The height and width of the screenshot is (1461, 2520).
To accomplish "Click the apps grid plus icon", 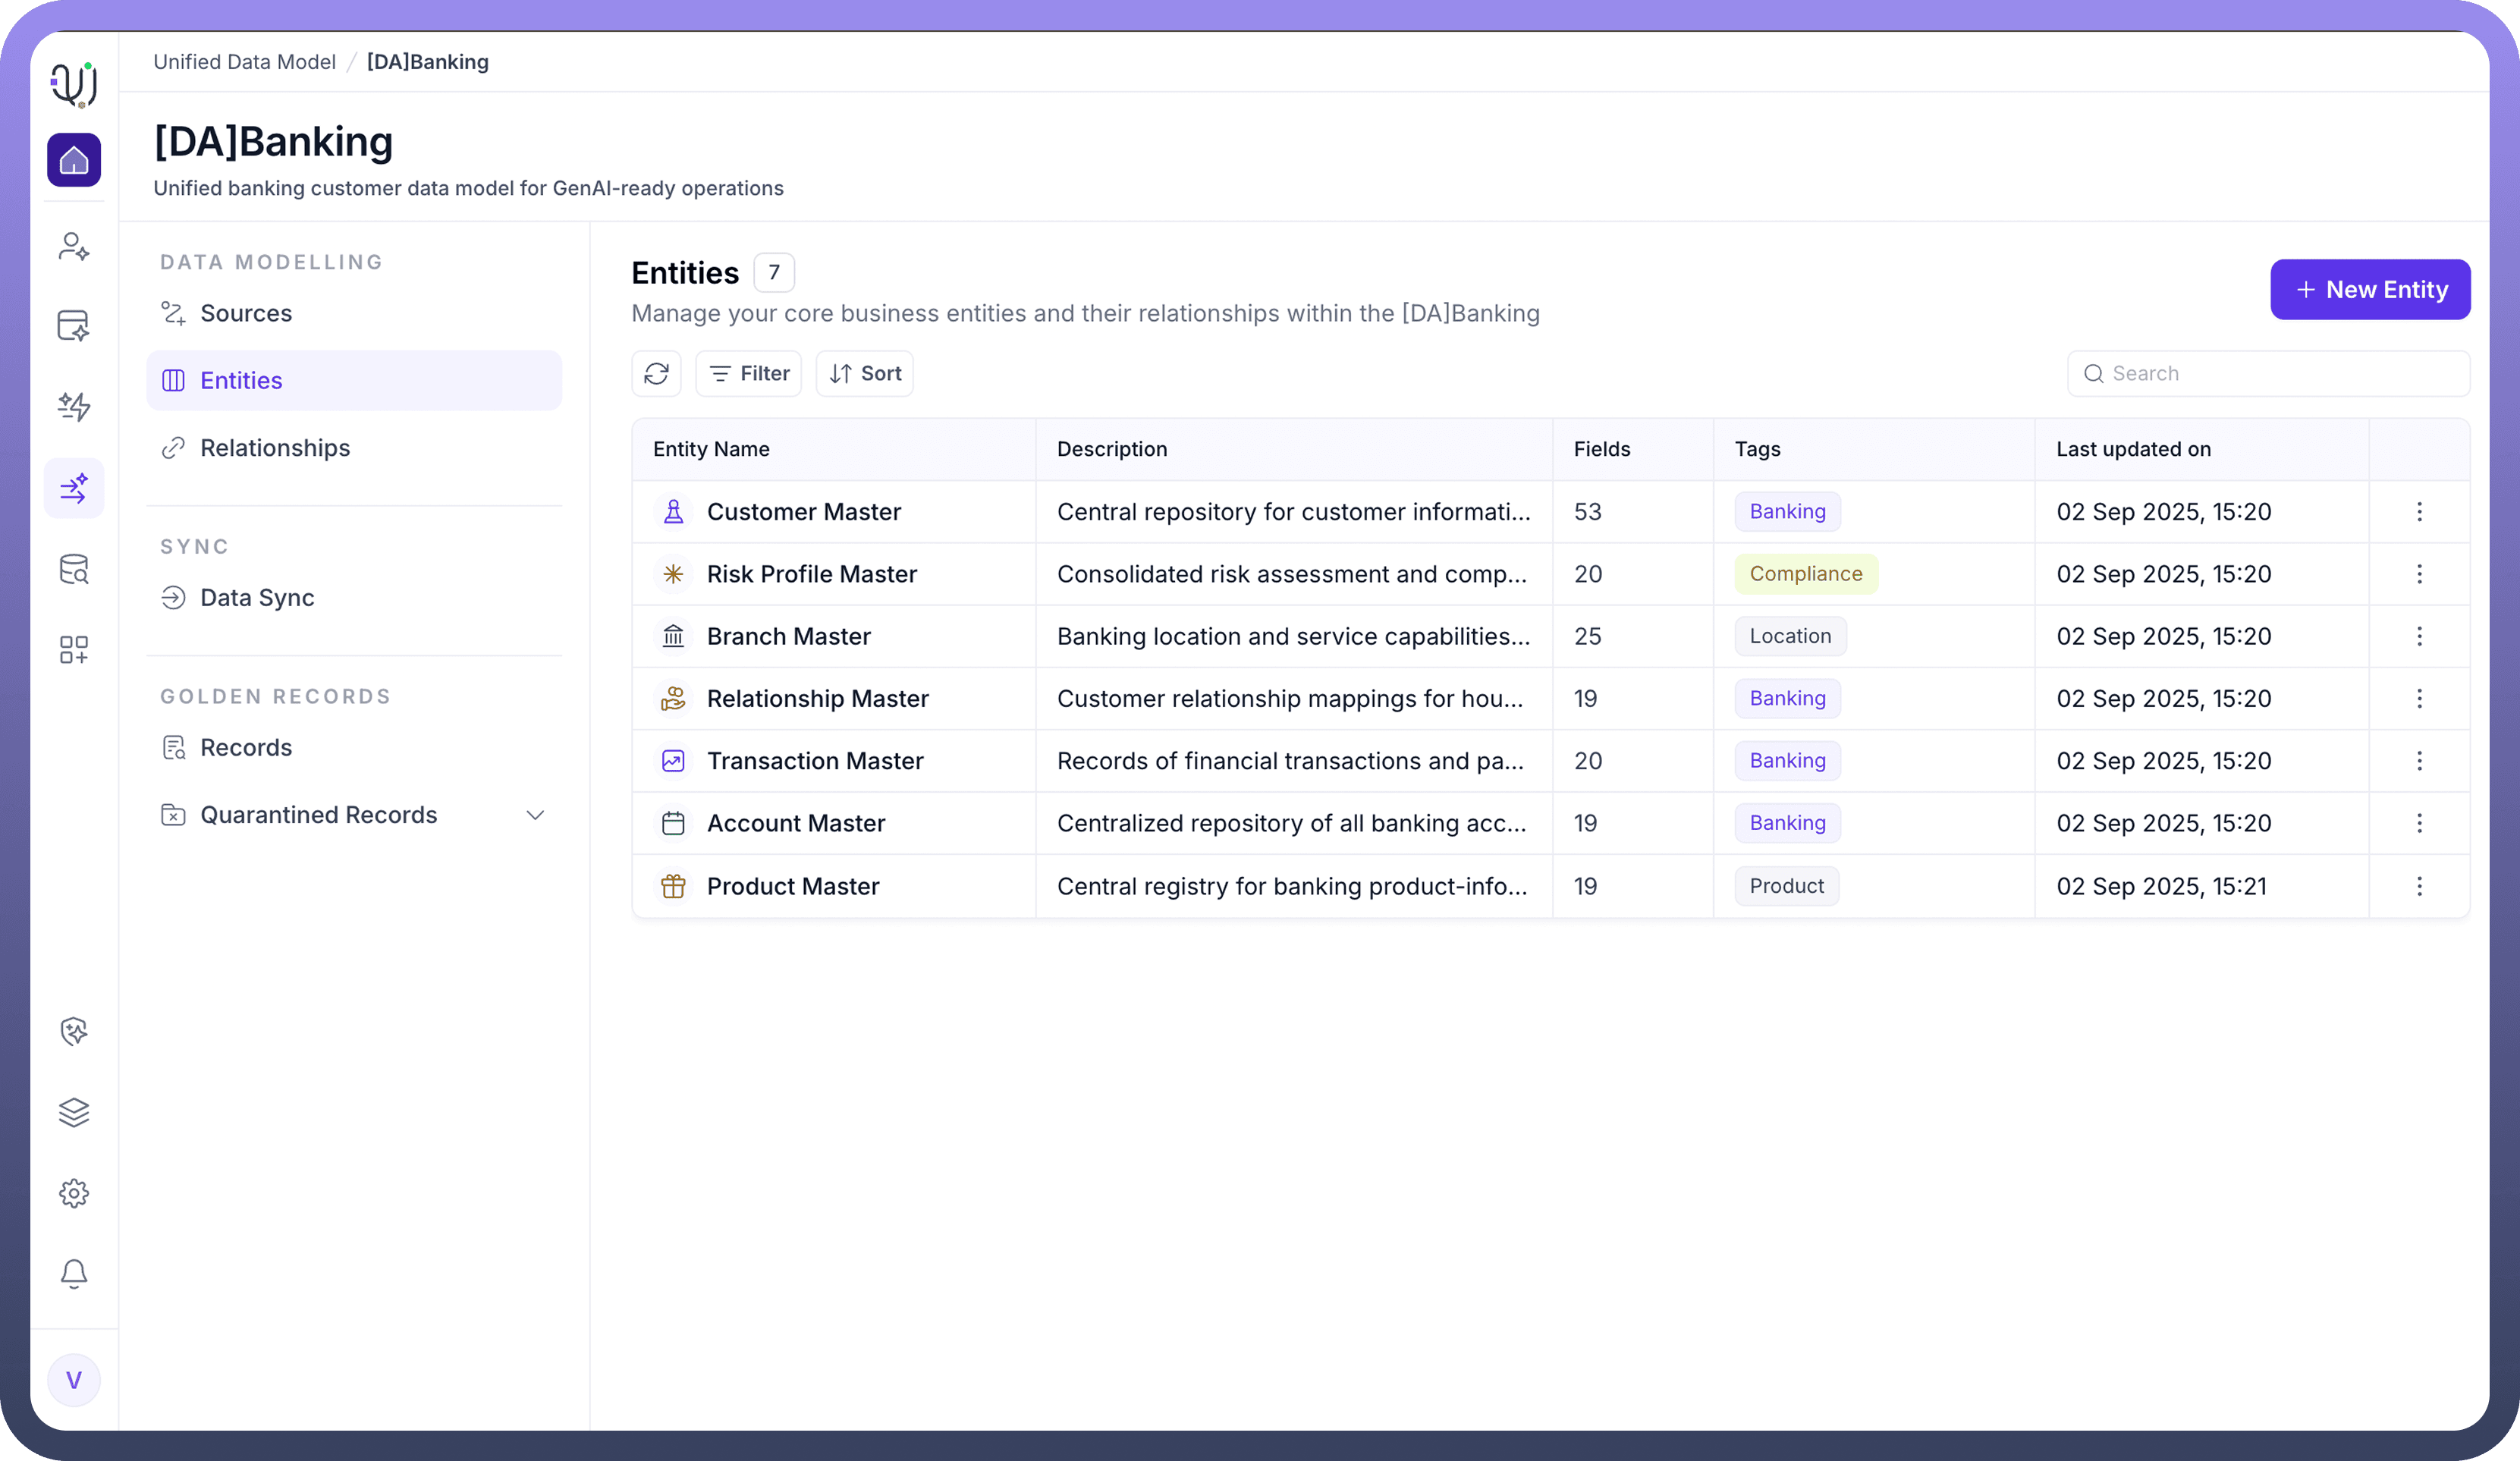I will (74, 650).
